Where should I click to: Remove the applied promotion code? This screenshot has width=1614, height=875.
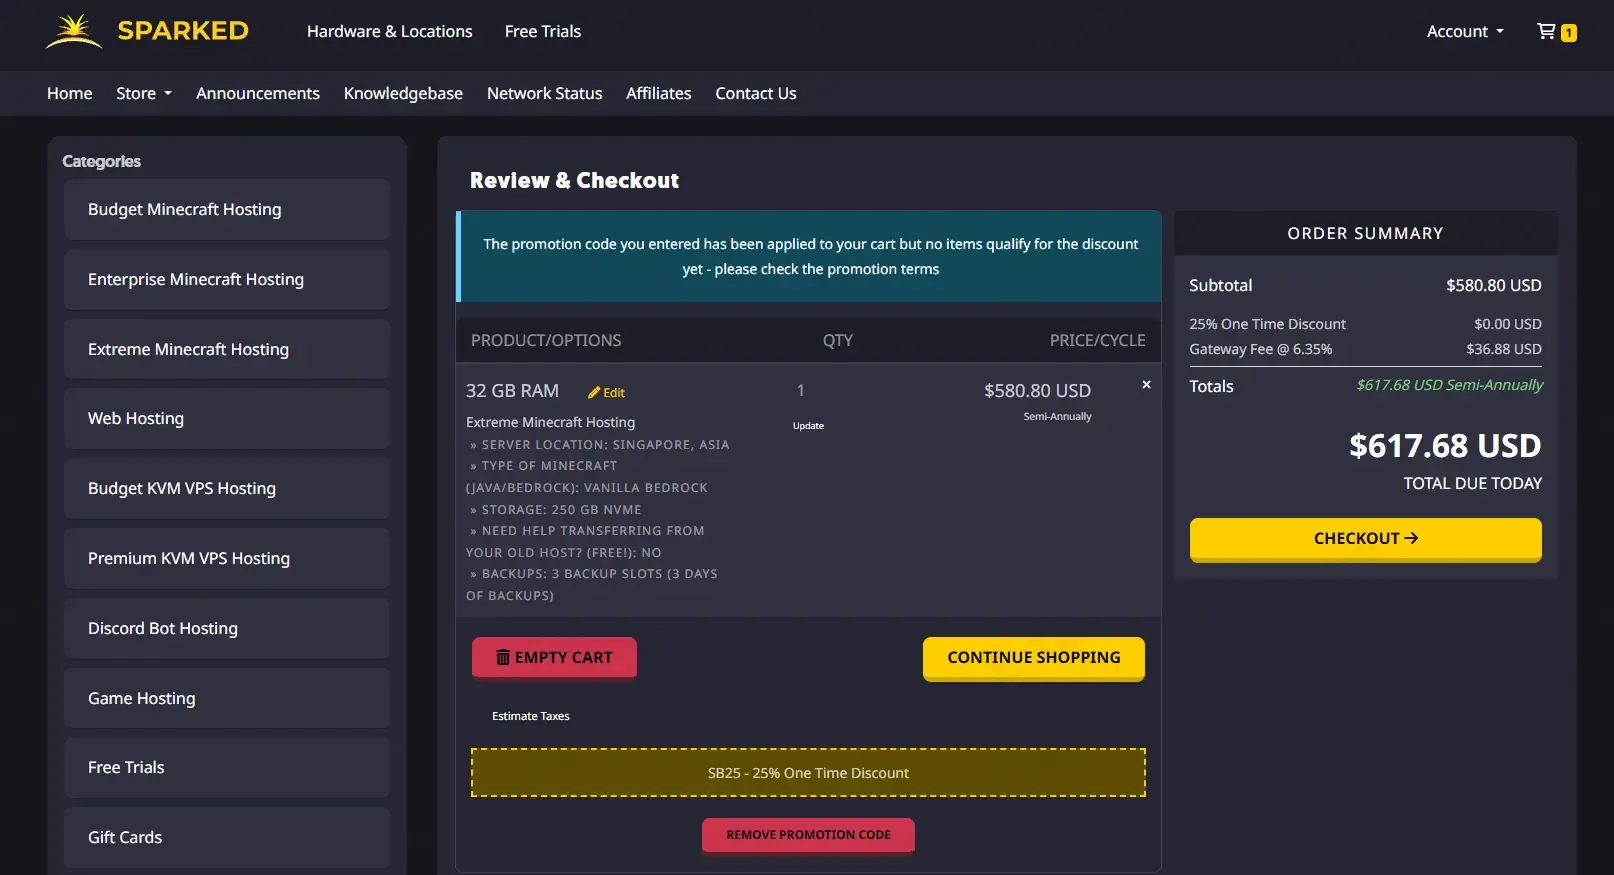808,835
